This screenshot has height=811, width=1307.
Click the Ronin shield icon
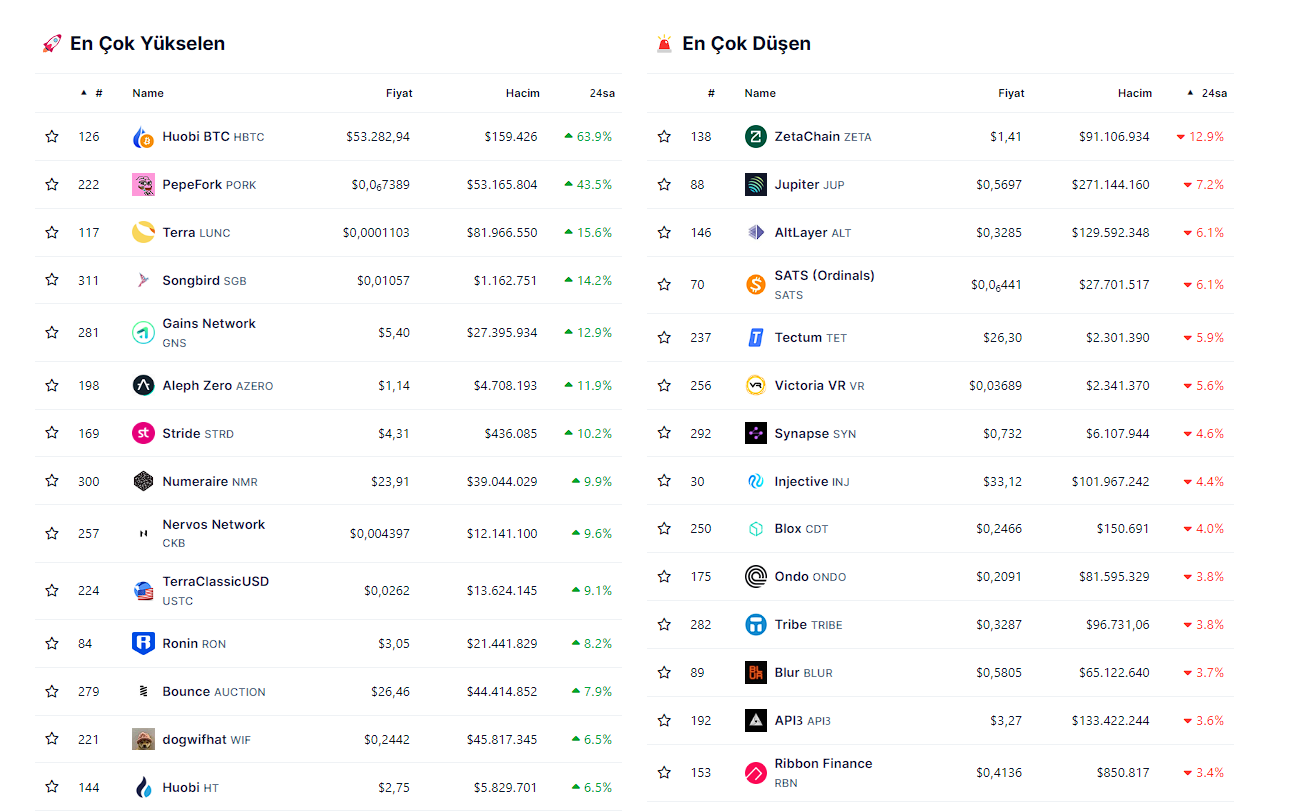point(143,643)
